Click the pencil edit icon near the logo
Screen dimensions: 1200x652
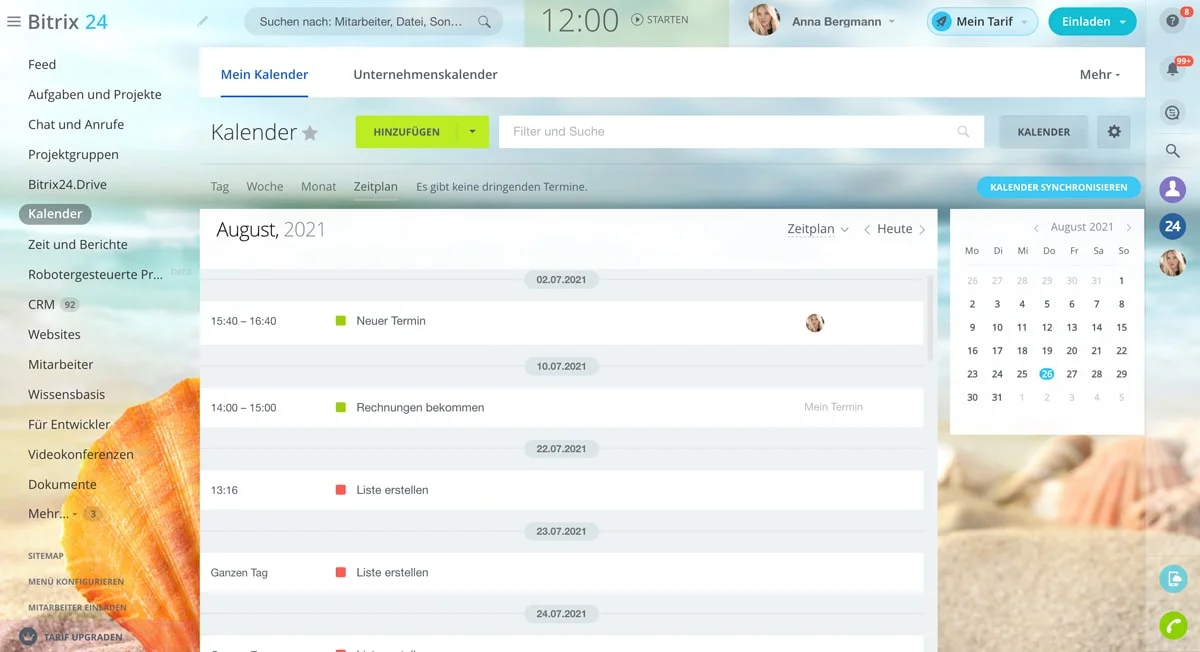203,20
